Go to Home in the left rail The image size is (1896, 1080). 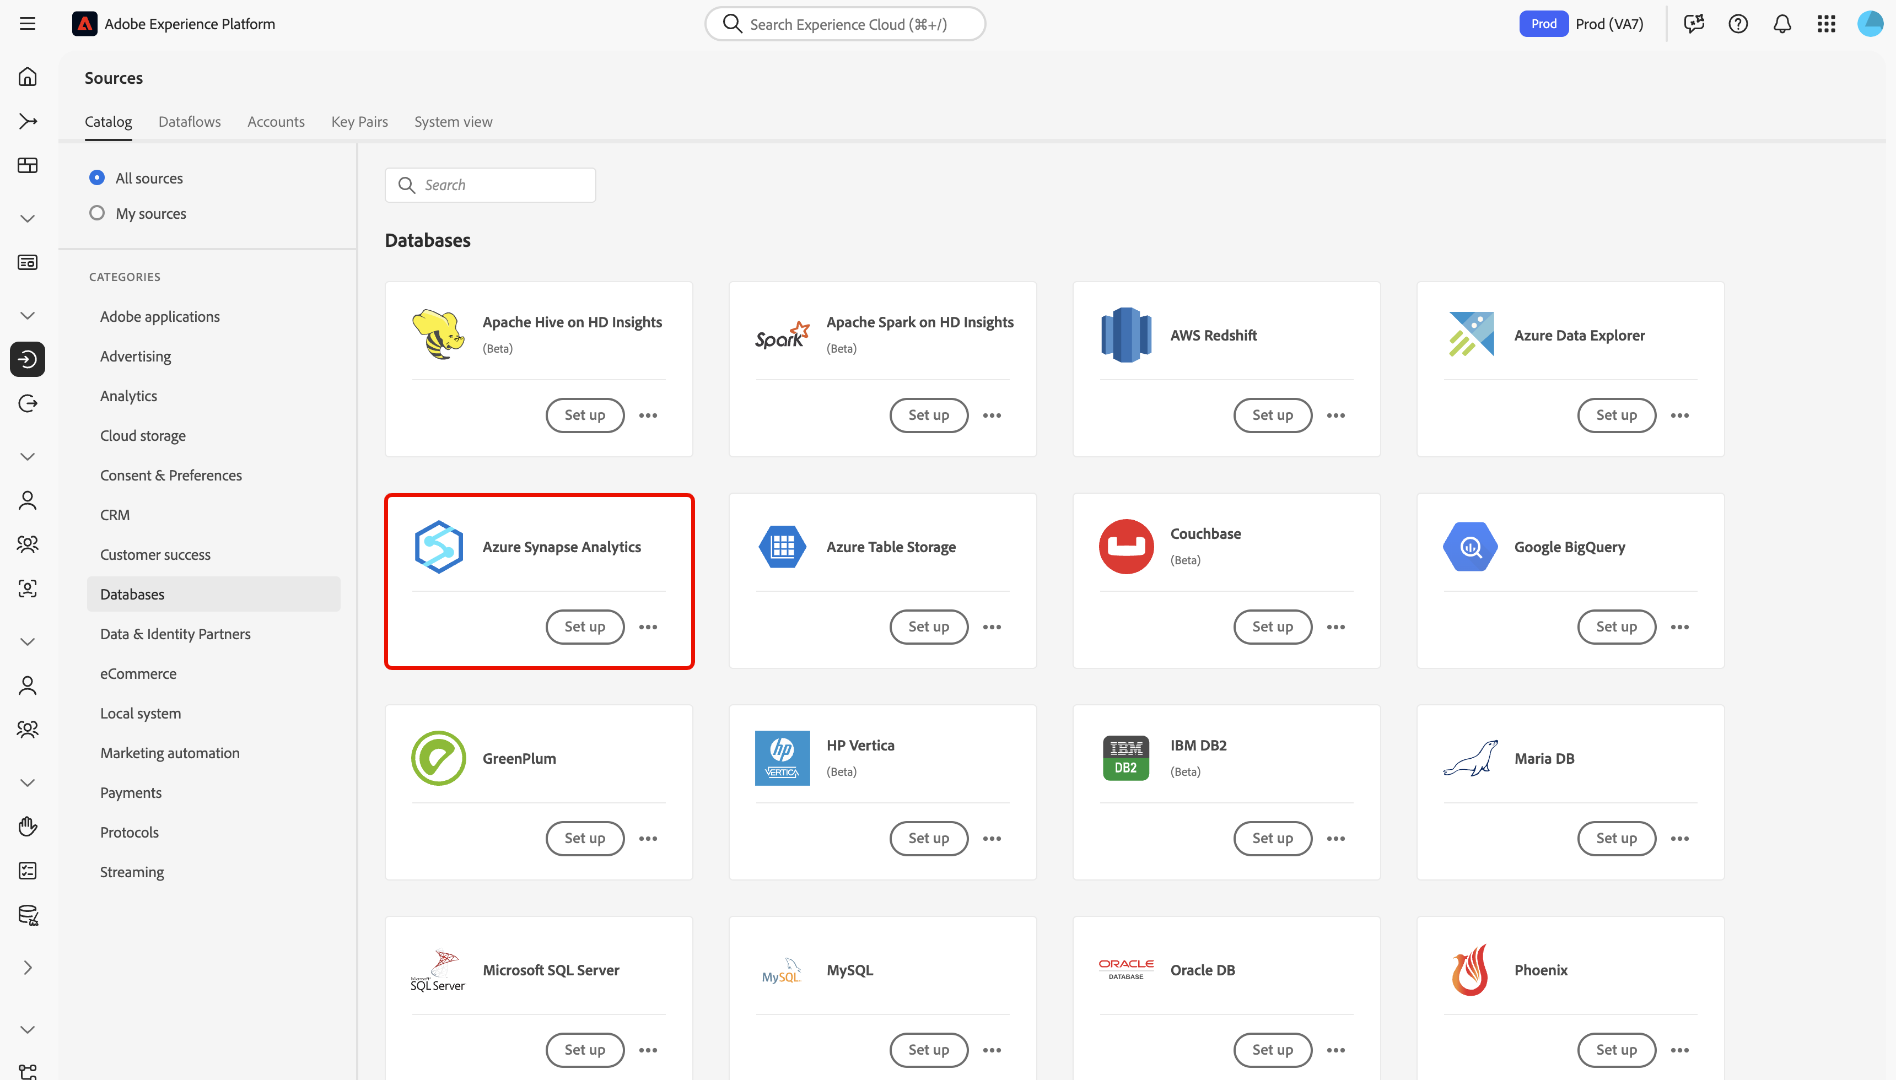tap(28, 77)
